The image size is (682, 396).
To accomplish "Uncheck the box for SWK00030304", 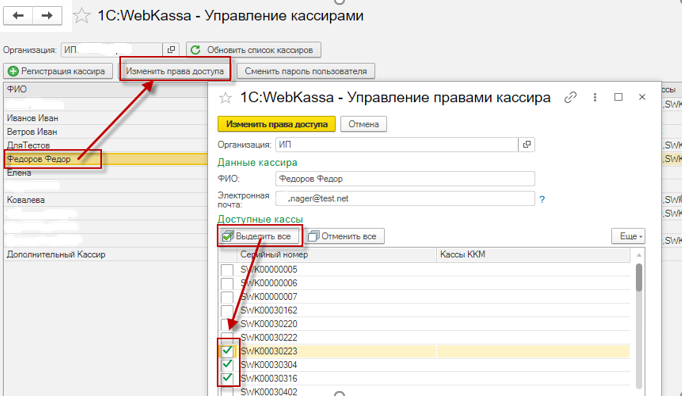I will [227, 364].
